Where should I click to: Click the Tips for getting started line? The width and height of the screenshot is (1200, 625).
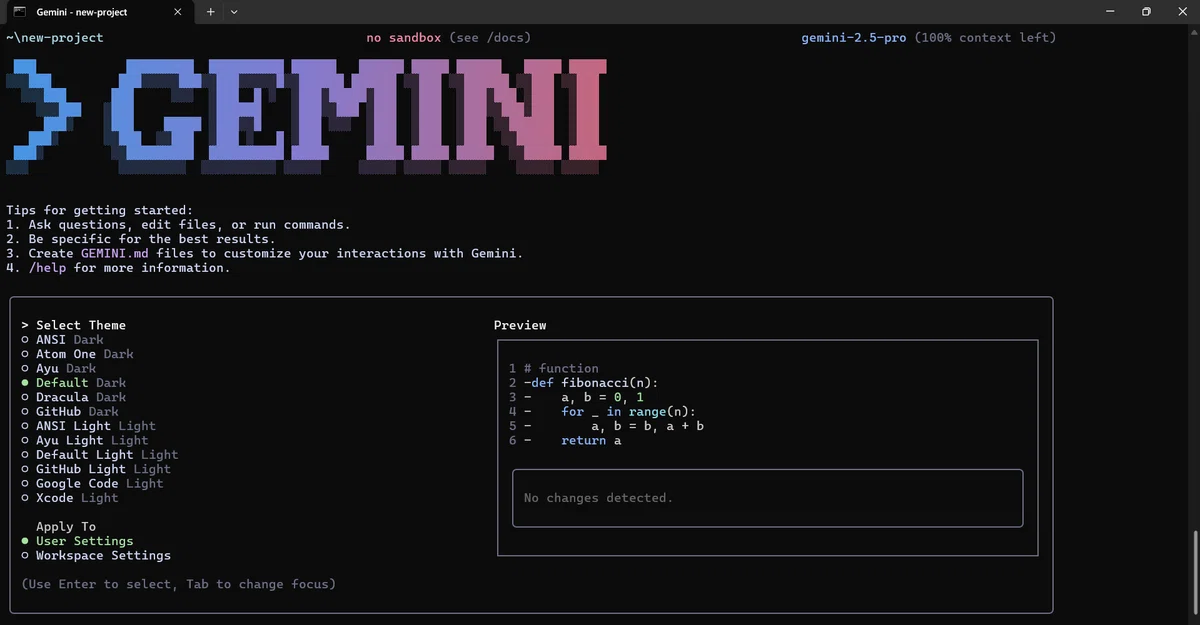[x=99, y=210]
